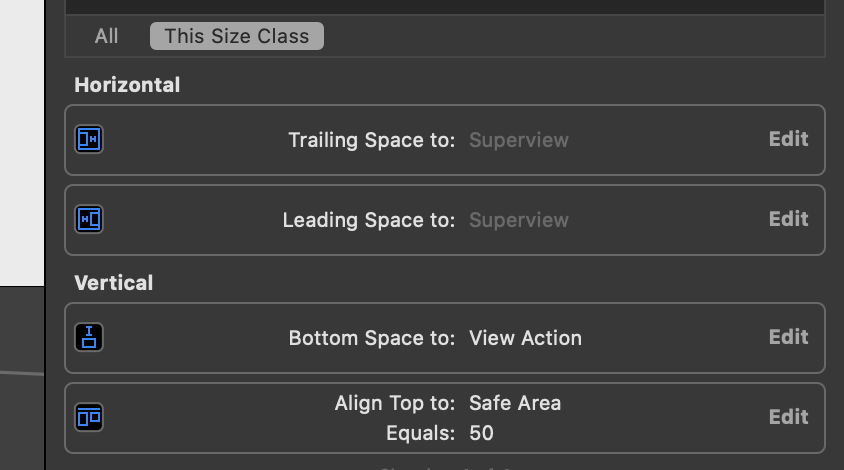Click the Superview target in Trailing Space row

[519, 140]
